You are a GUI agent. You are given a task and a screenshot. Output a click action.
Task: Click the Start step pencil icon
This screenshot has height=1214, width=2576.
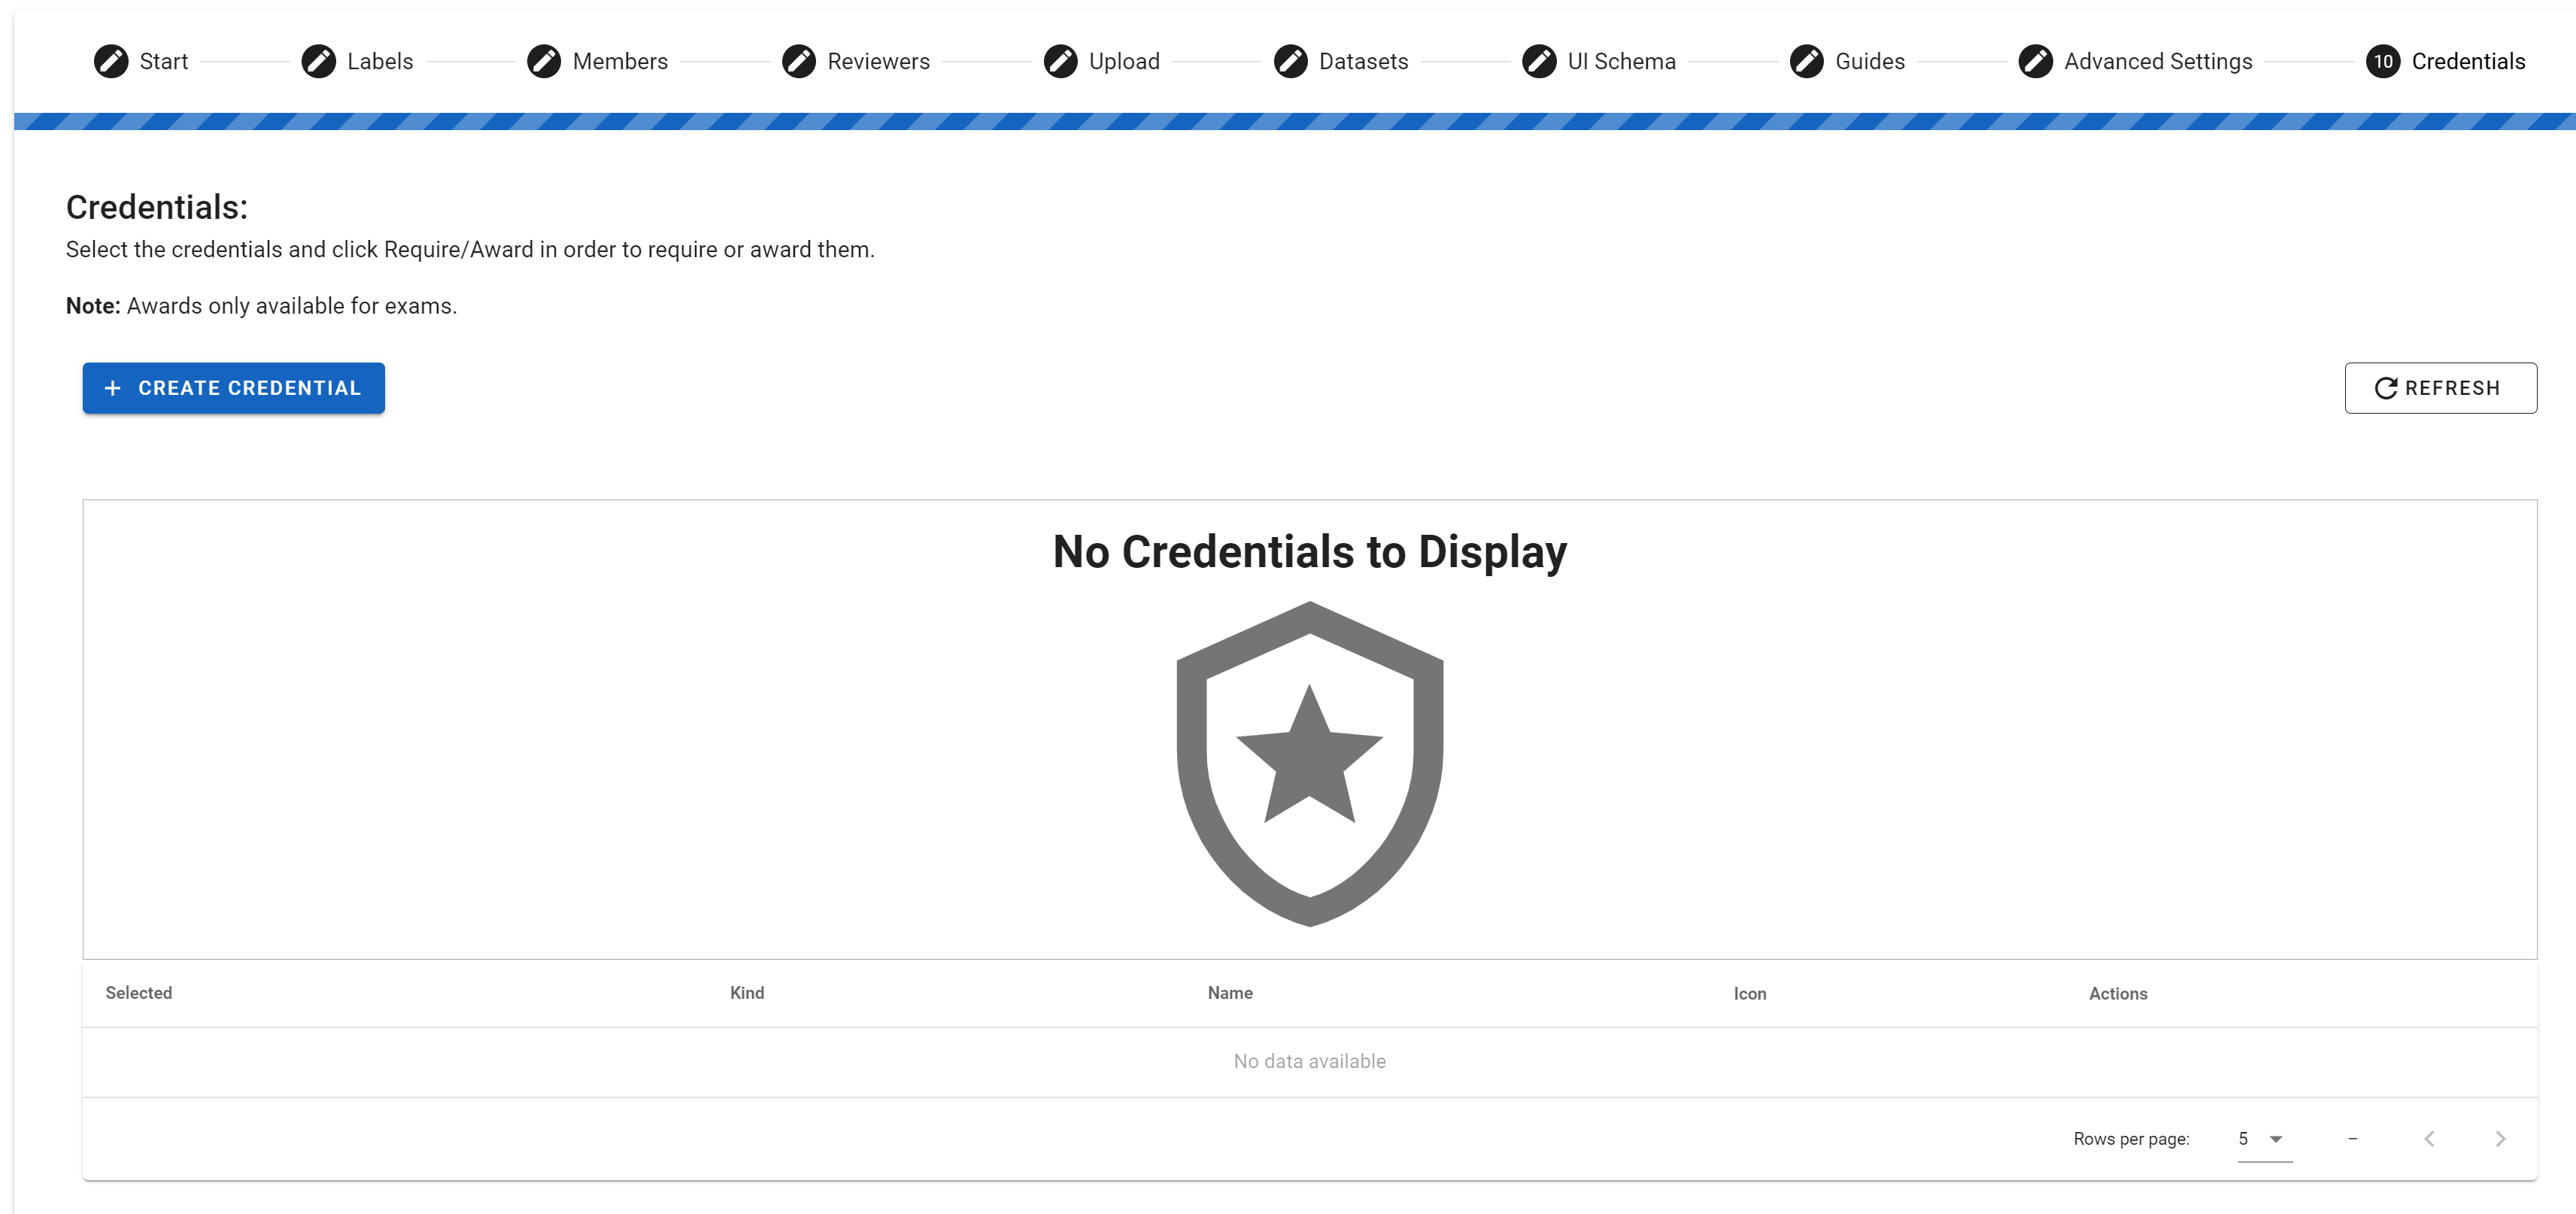[x=111, y=61]
